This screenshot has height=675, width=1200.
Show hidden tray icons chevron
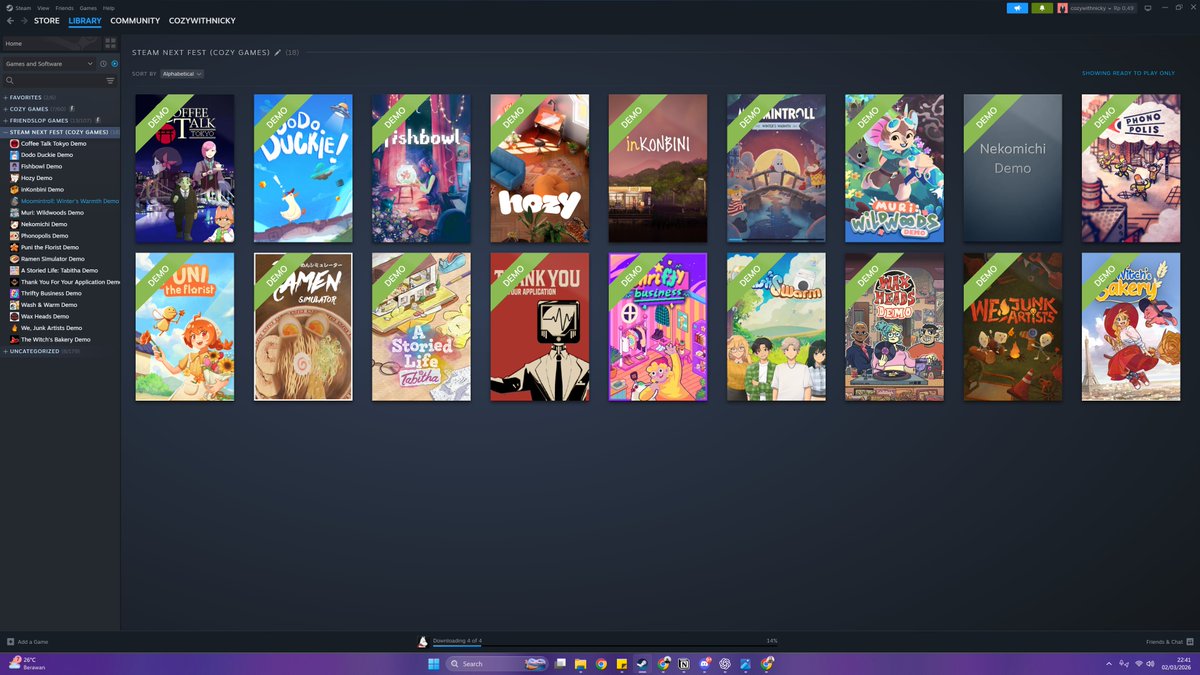click(x=1108, y=663)
